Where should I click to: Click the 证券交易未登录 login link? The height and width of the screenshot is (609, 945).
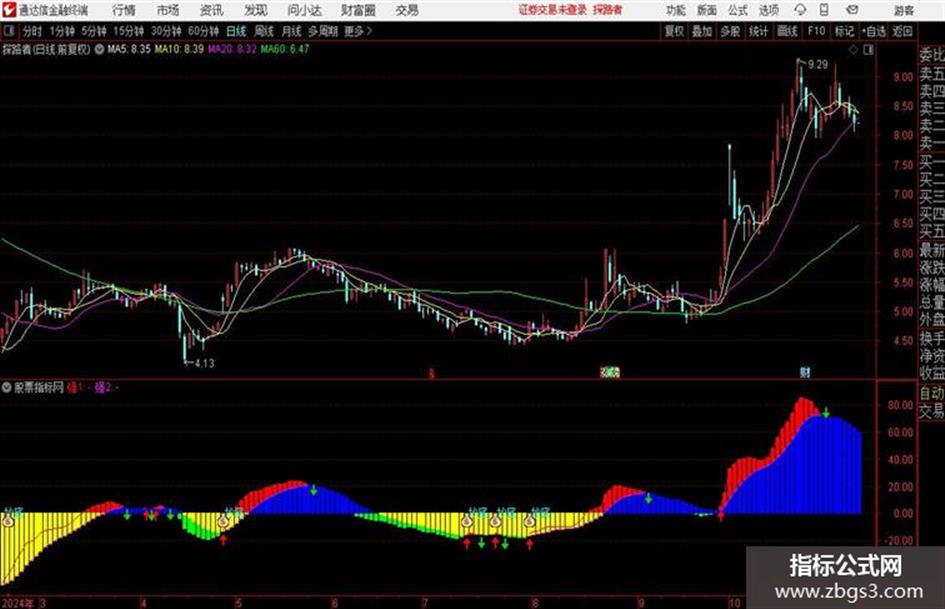(552, 10)
